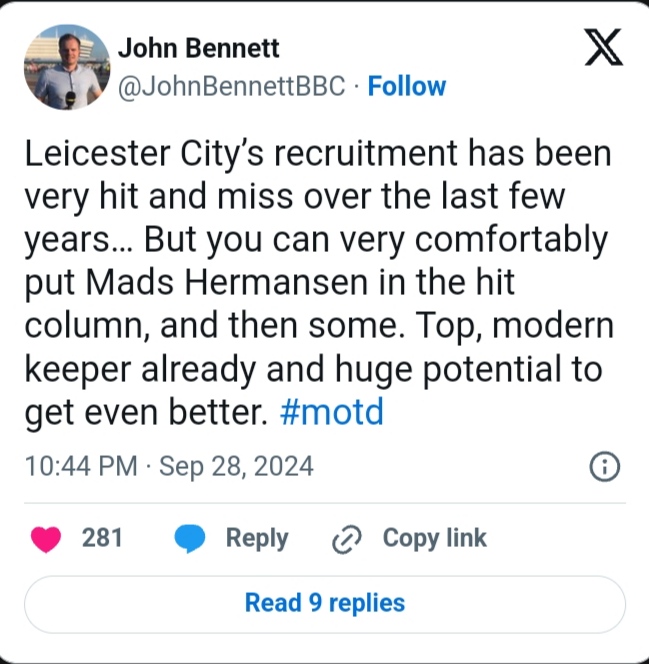Image resolution: width=649 pixels, height=664 pixels.
Task: Click the 10:44 PM time stamp
Action: click(80, 466)
